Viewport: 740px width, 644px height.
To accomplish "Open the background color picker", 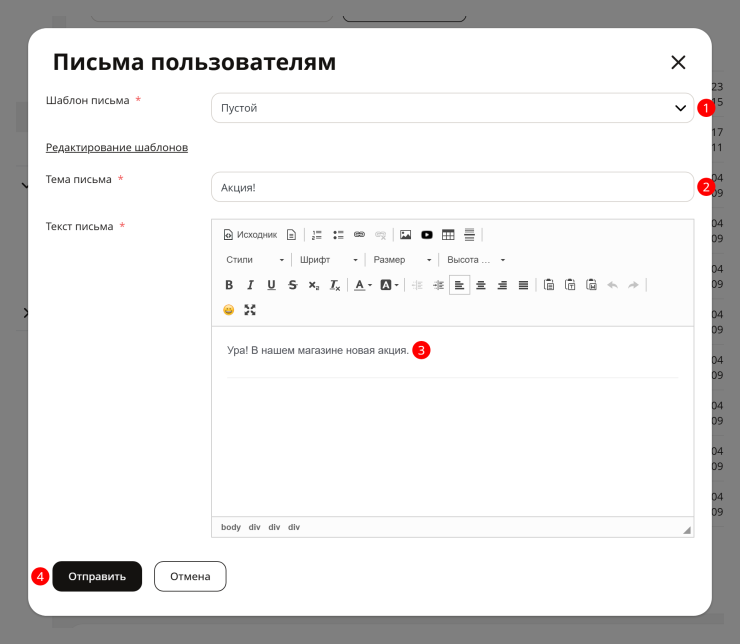I will coord(389,285).
